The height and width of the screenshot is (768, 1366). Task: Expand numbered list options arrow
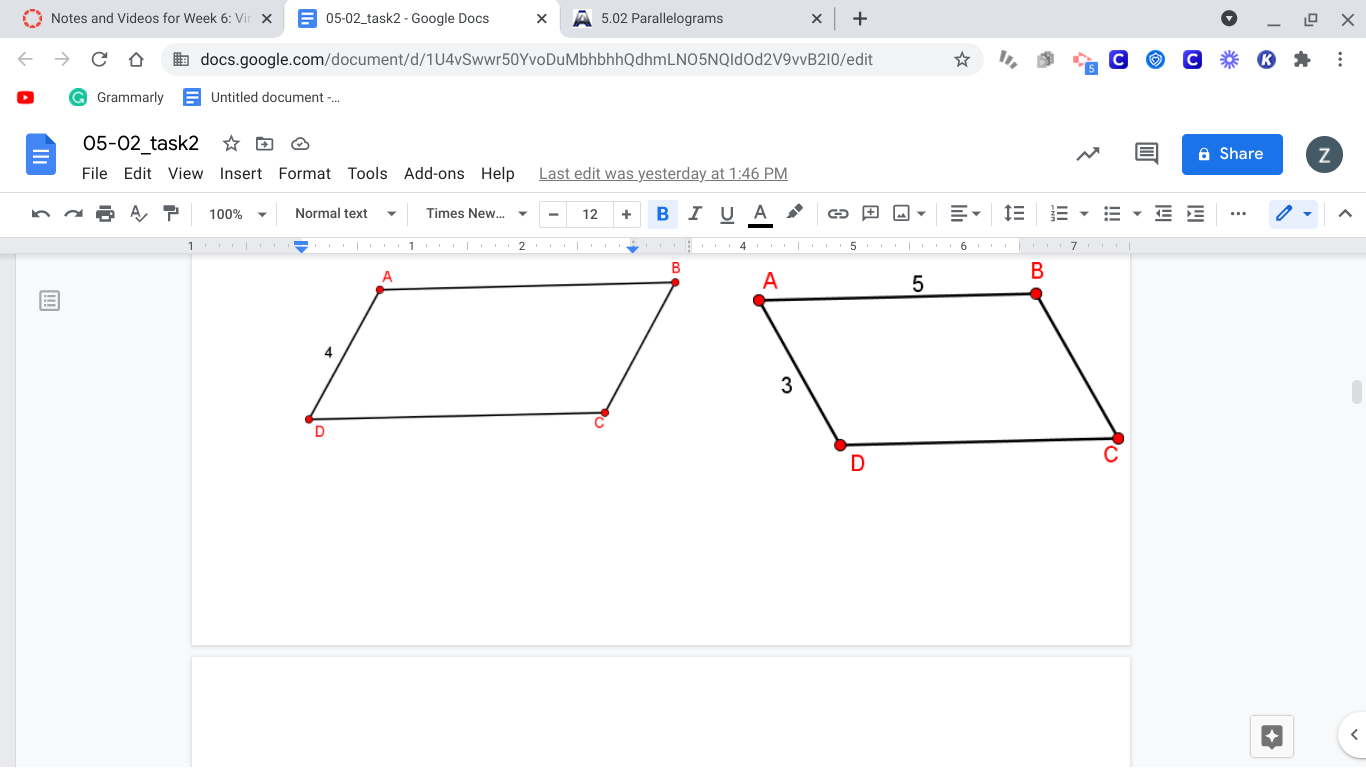pos(1084,214)
